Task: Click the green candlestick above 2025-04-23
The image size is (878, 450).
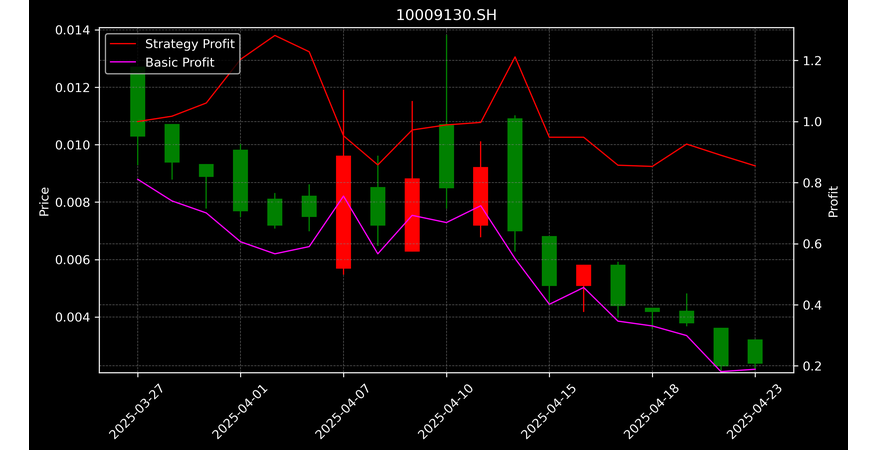Action: point(755,351)
